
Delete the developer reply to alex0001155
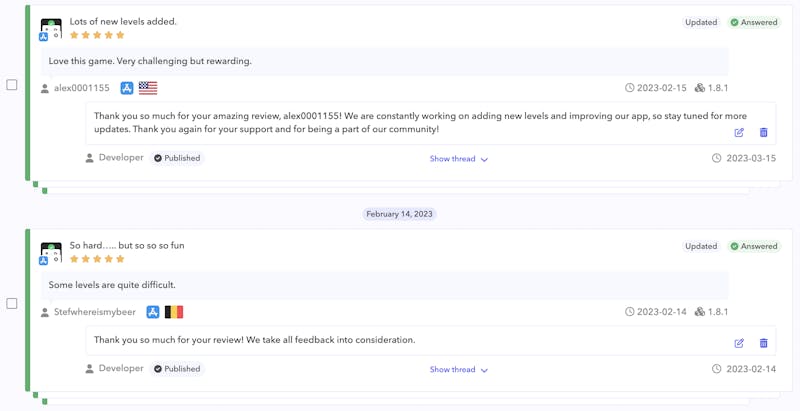pyautogui.click(x=764, y=132)
